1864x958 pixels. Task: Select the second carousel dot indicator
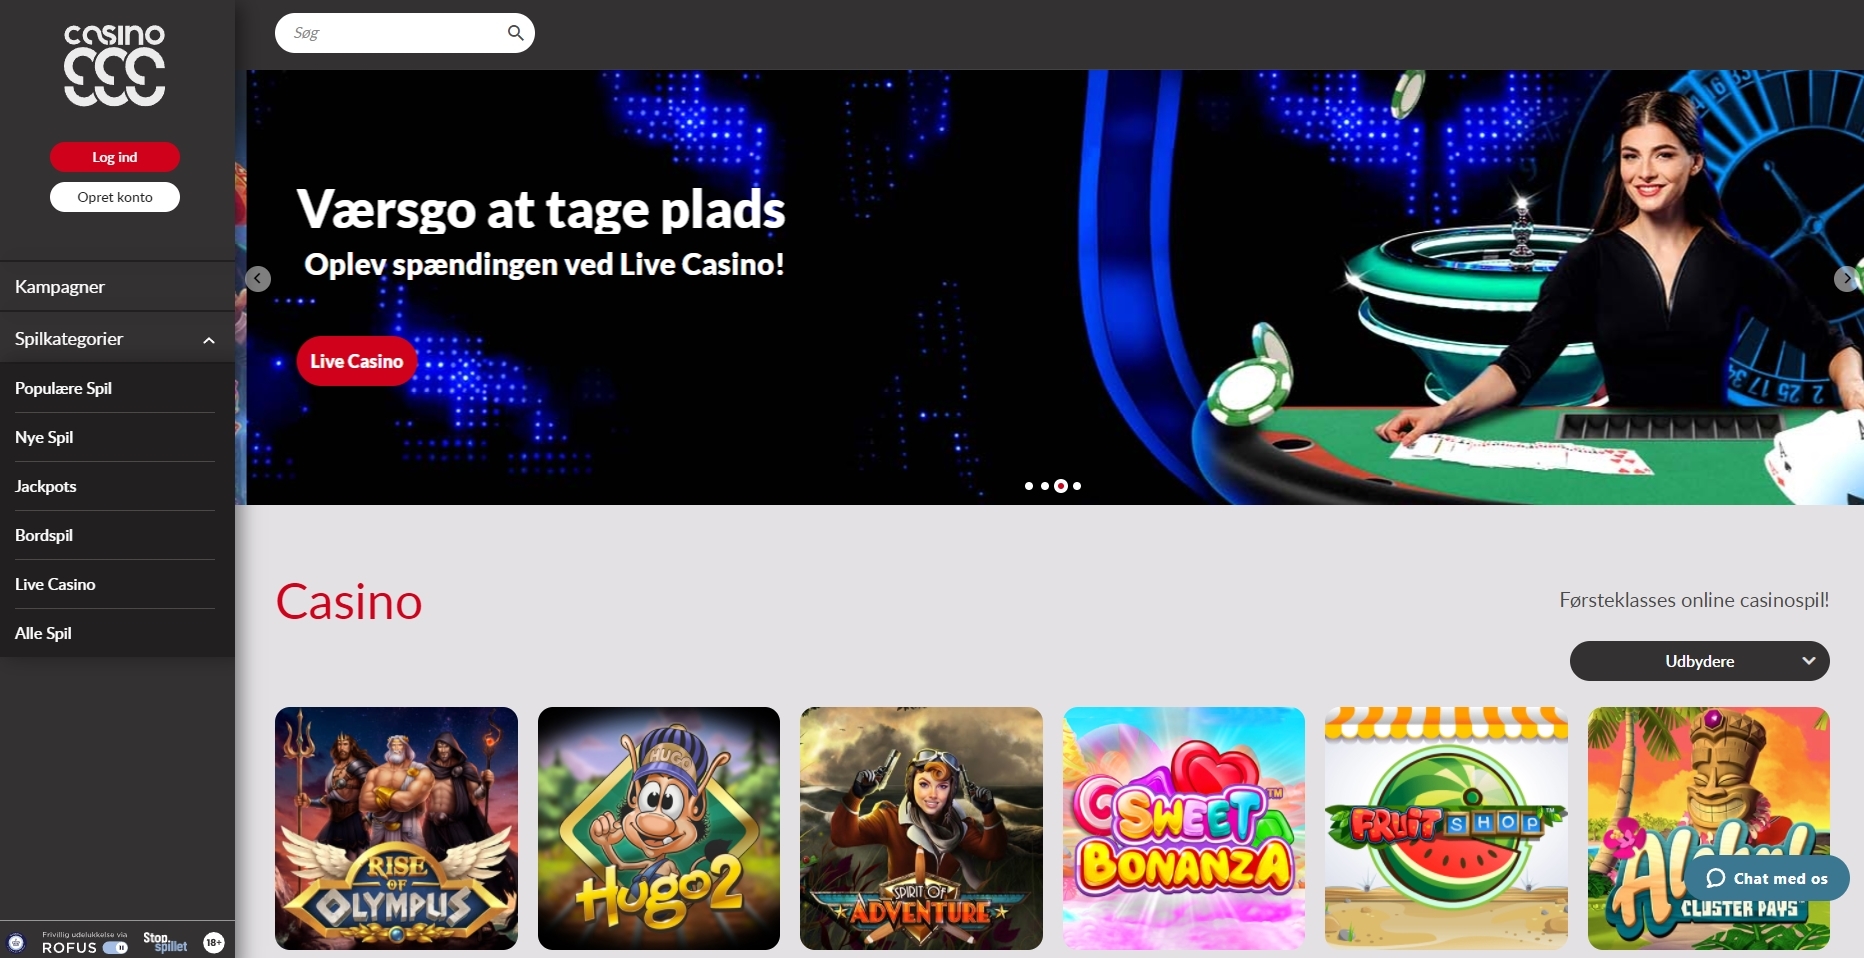coord(1045,486)
